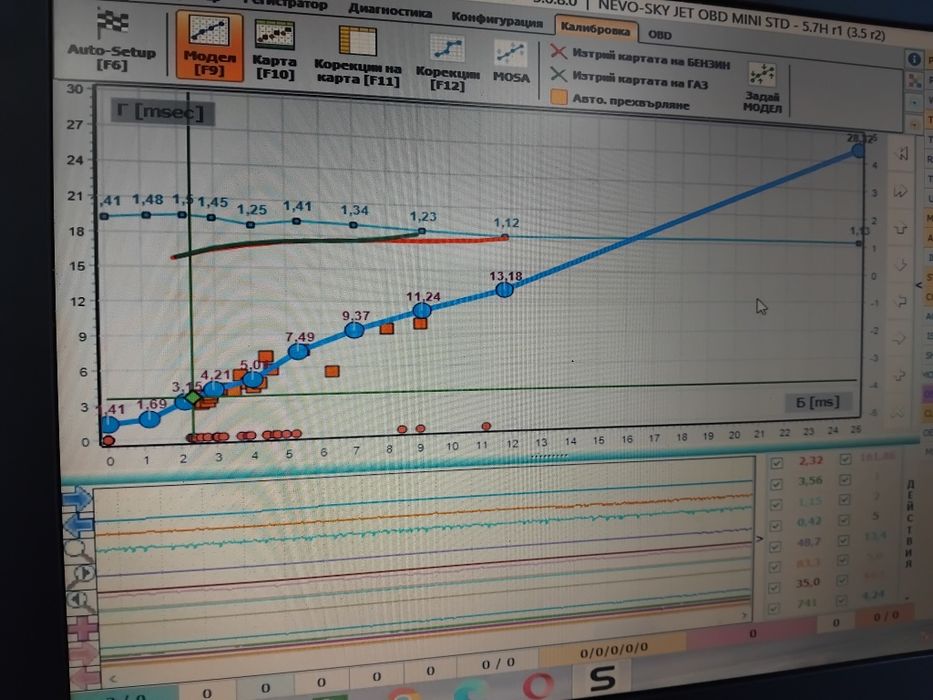The width and height of the screenshot is (933, 700).
Task: Click the crossed X icon at the right column bottom
Action: click(x=897, y=412)
